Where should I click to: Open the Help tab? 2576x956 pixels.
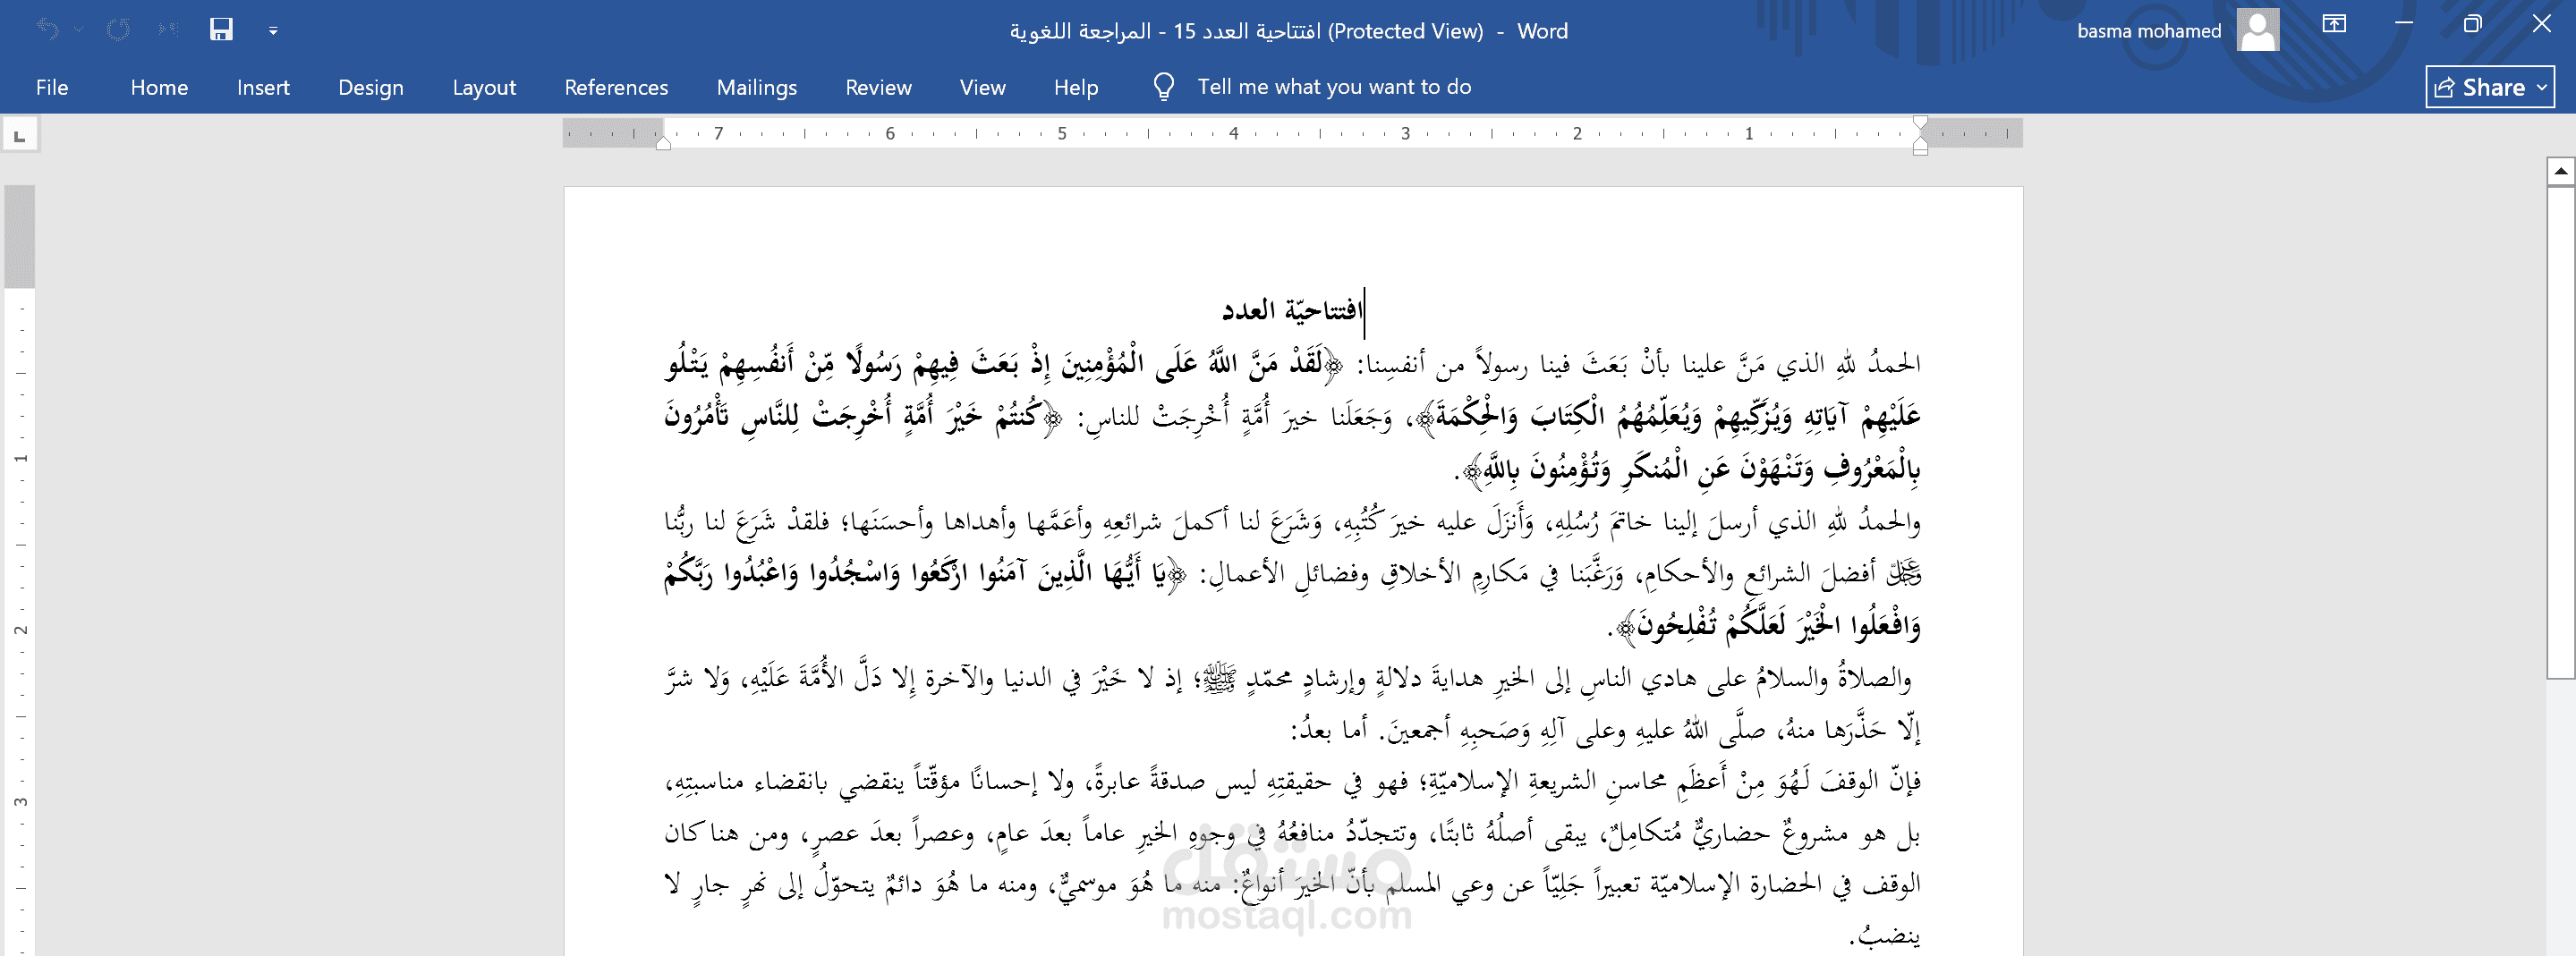[1076, 87]
